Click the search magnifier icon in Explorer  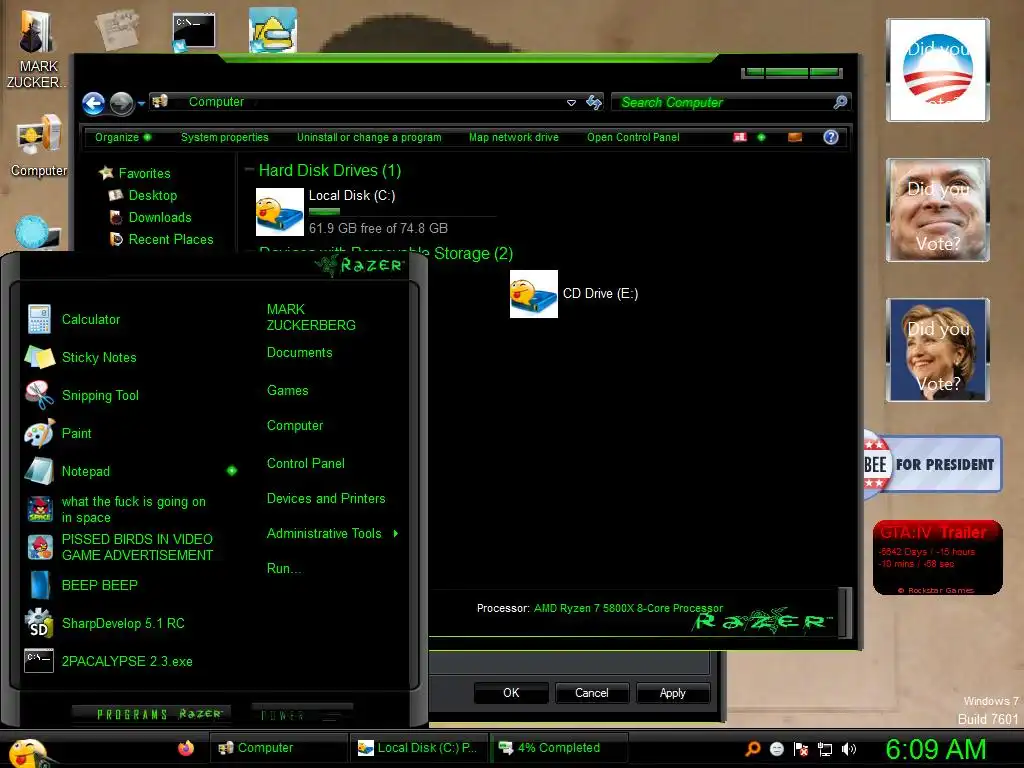point(840,102)
